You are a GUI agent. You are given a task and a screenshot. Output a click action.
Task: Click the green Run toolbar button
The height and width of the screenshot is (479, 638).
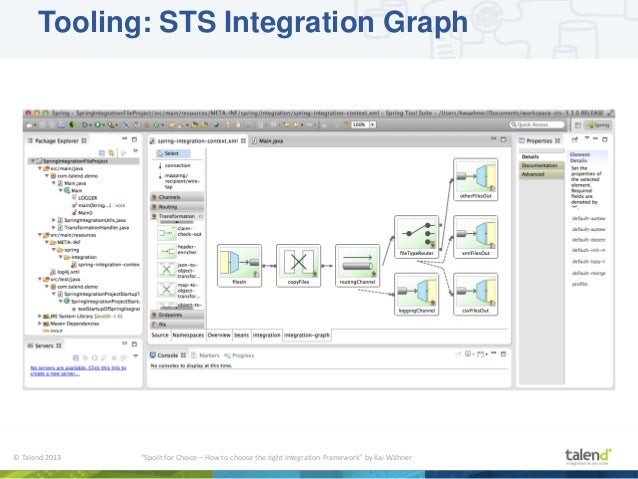[98, 125]
